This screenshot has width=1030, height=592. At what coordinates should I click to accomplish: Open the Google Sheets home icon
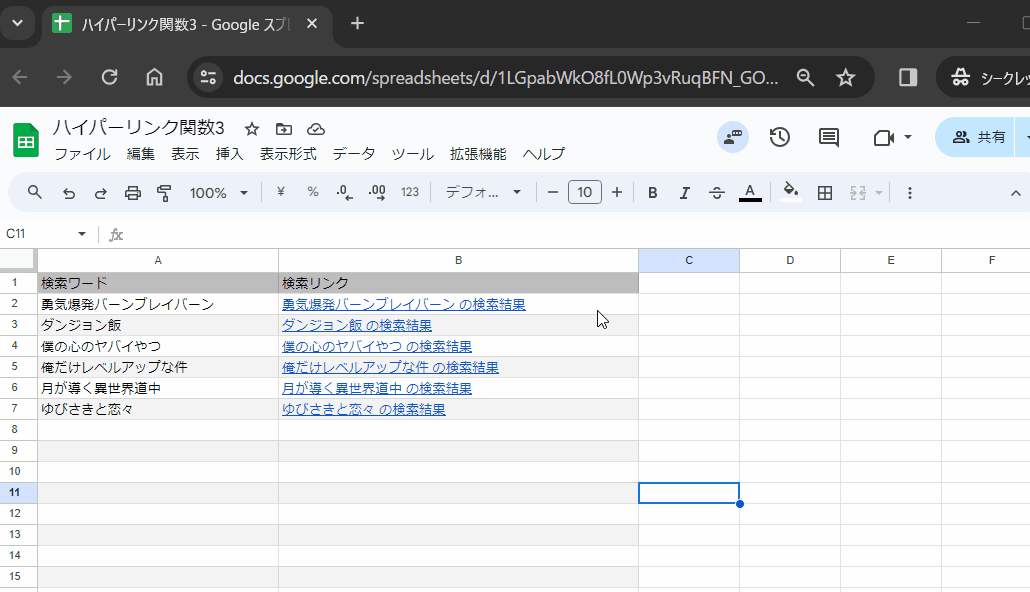coord(26,140)
